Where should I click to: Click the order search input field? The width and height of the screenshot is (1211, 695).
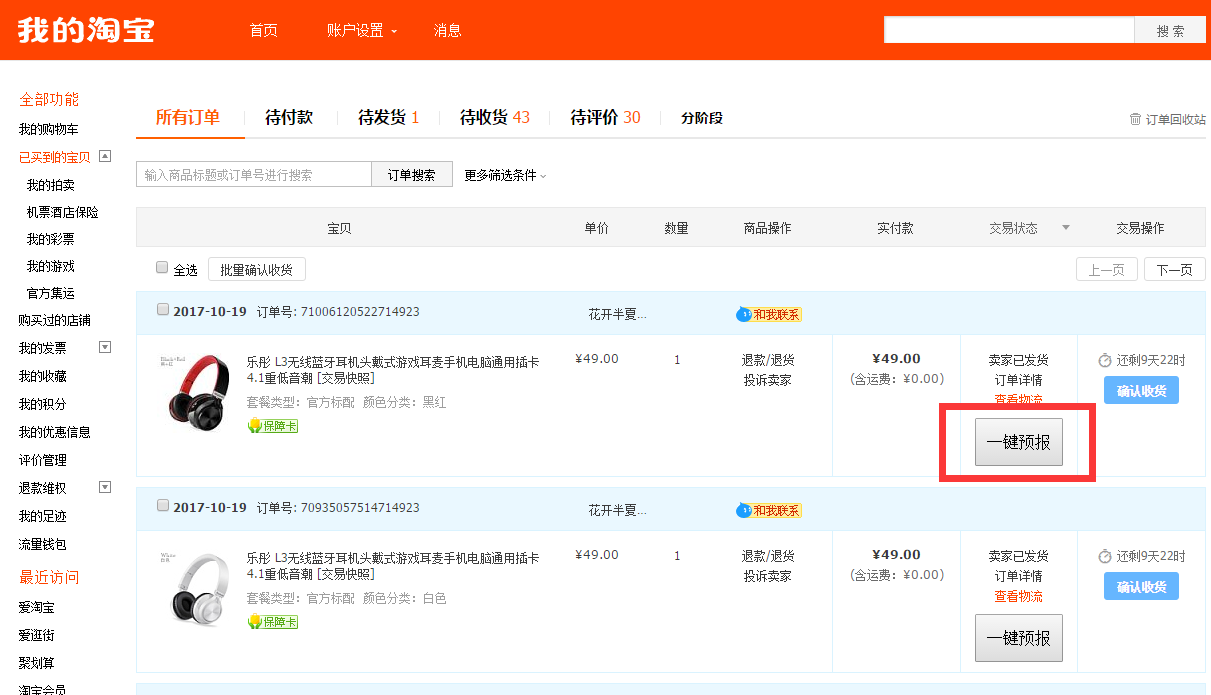click(x=254, y=175)
